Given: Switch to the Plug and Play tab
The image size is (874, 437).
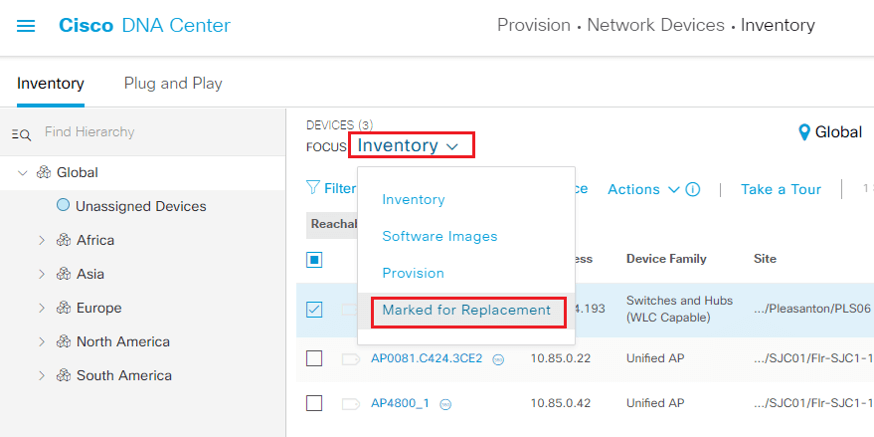Looking at the screenshot, I should (x=173, y=84).
